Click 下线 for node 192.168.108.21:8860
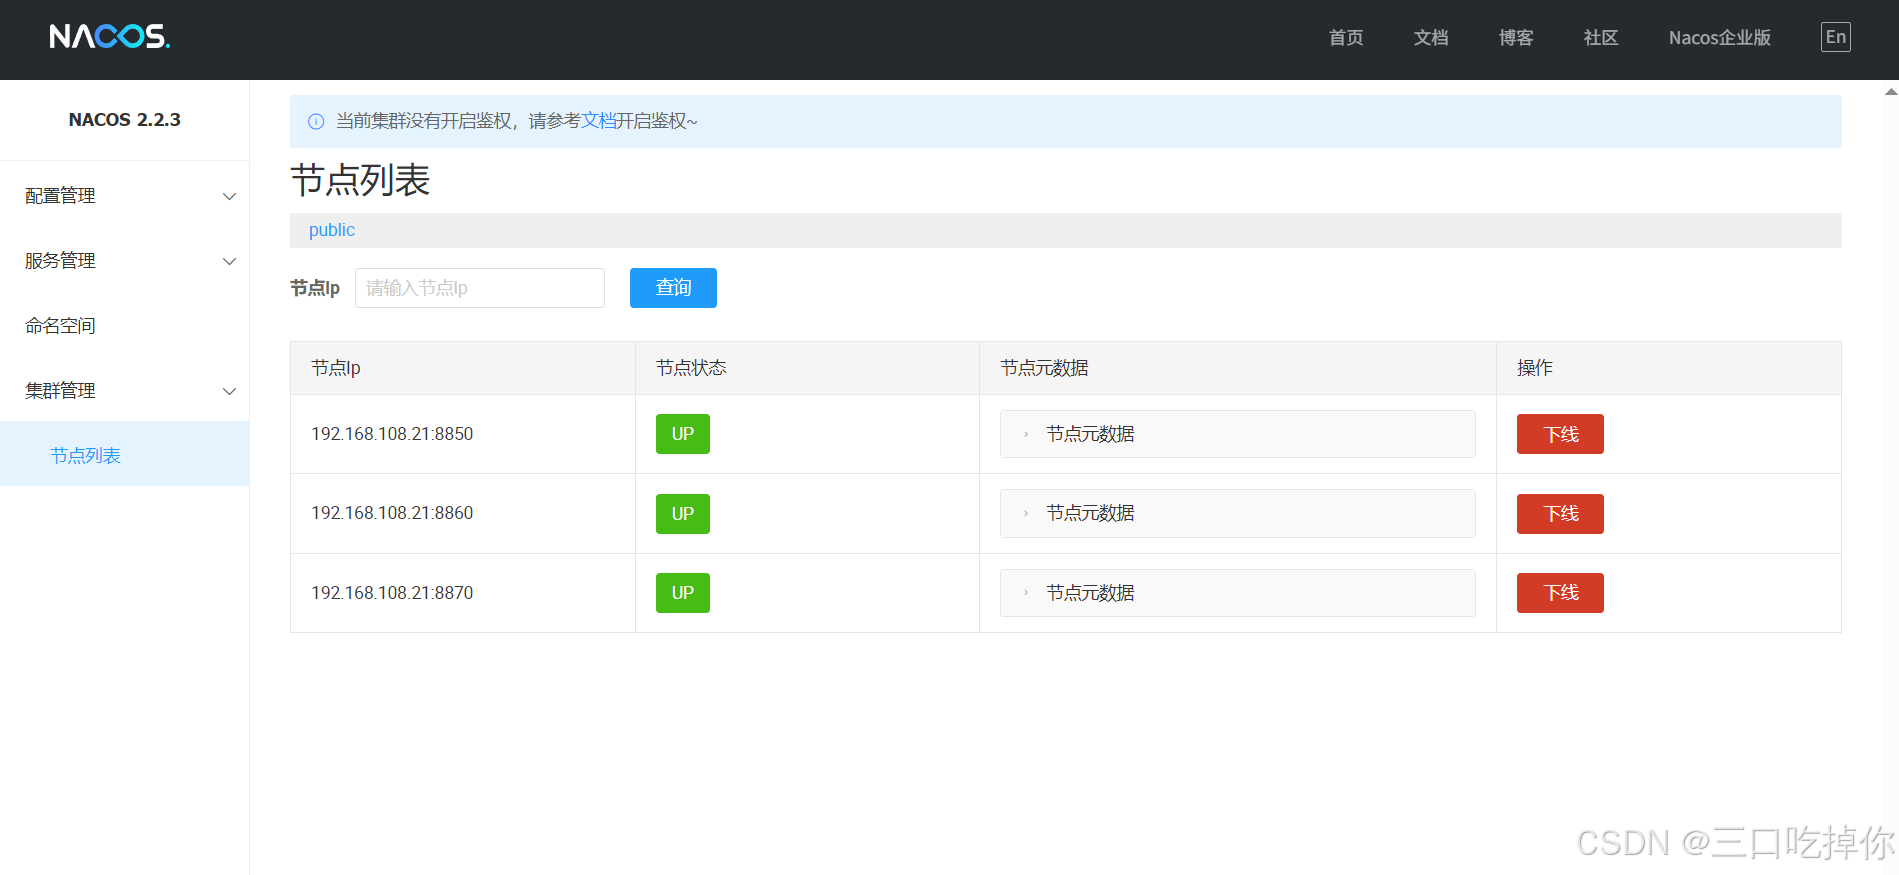 pyautogui.click(x=1560, y=514)
